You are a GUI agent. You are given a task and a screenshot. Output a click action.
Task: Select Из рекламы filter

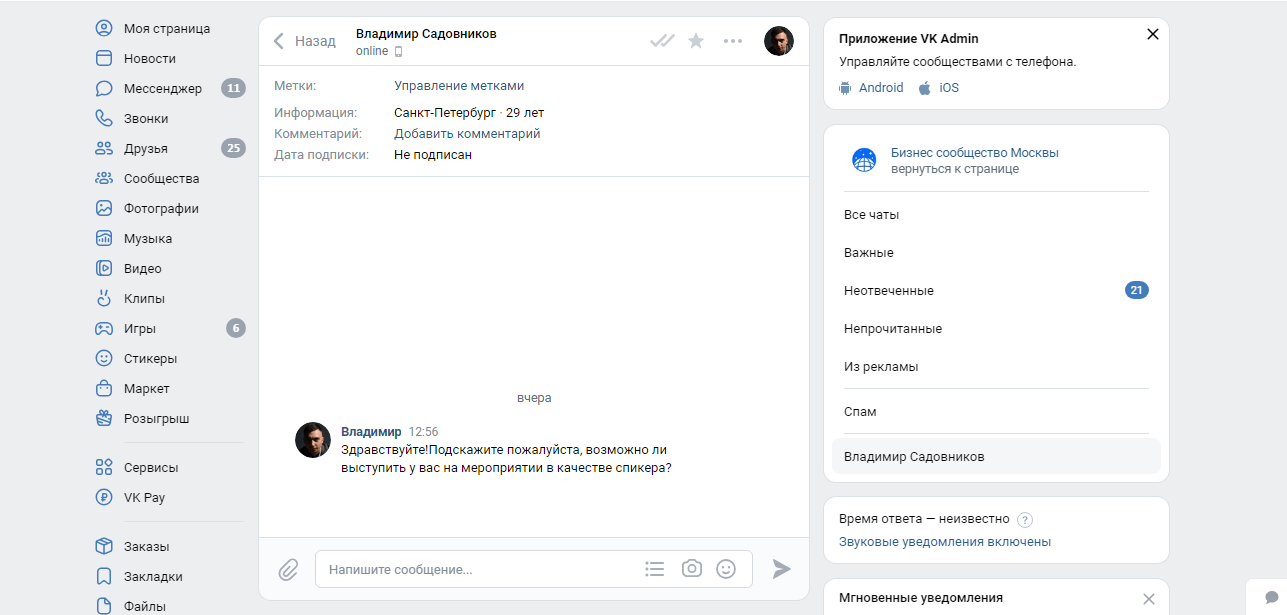(x=996, y=367)
